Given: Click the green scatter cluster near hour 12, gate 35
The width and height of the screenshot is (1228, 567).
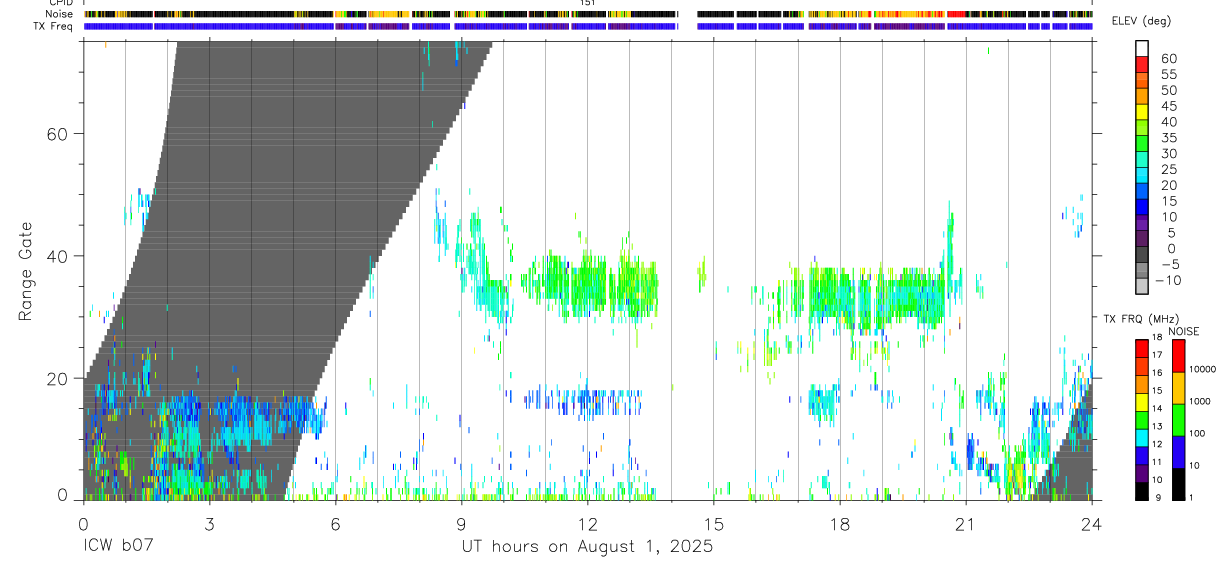Looking at the screenshot, I should pyautogui.click(x=590, y=285).
